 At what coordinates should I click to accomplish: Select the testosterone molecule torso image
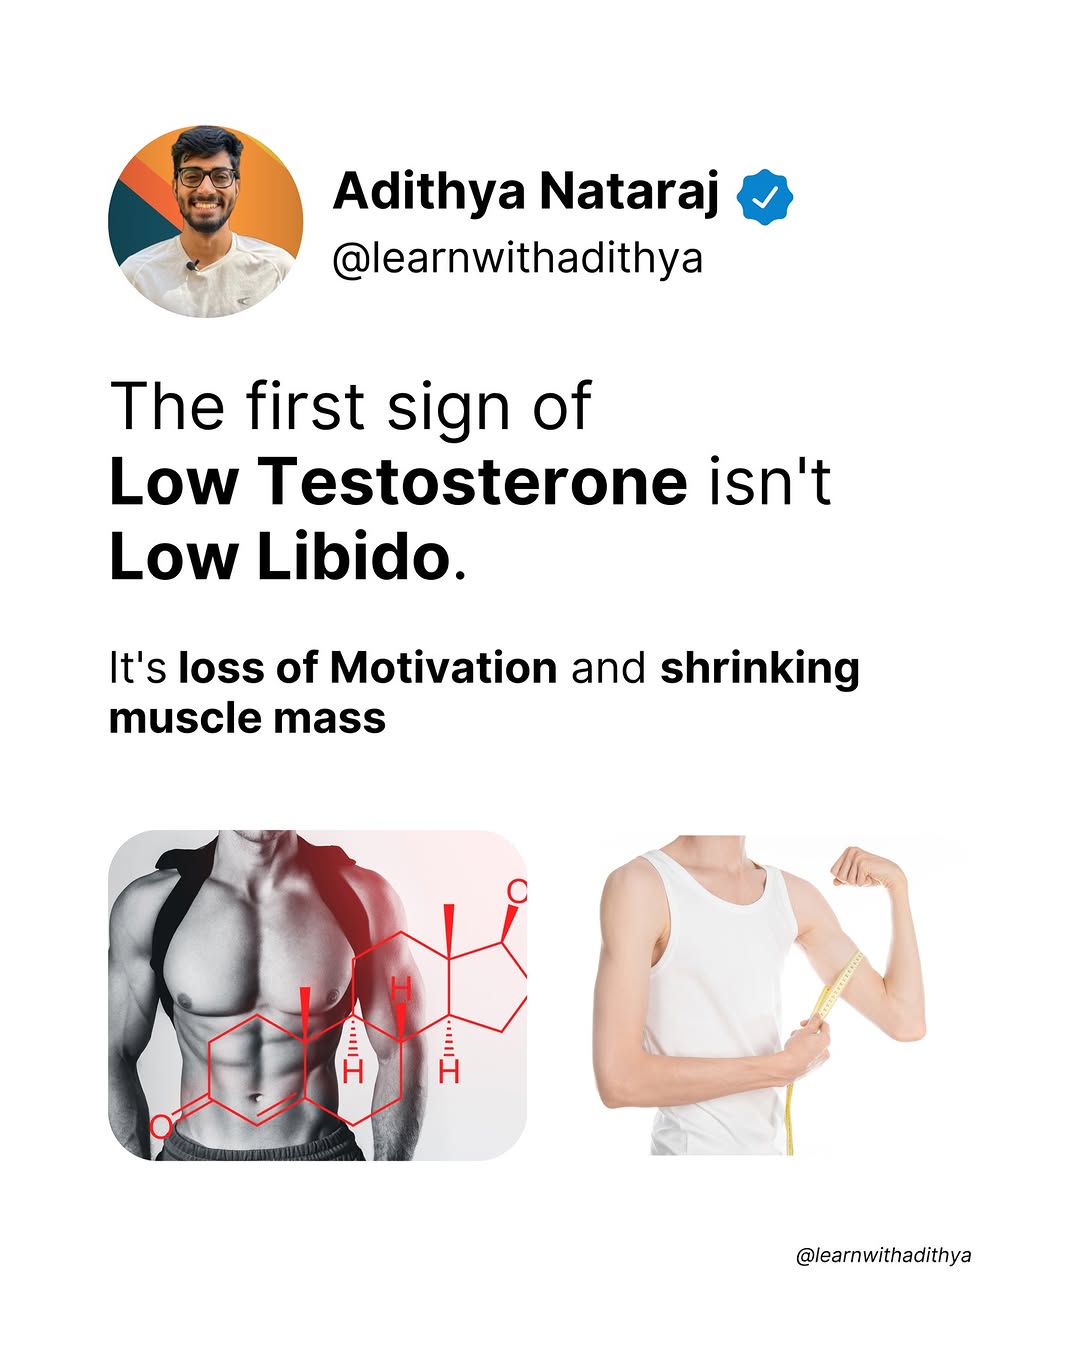pos(317,995)
